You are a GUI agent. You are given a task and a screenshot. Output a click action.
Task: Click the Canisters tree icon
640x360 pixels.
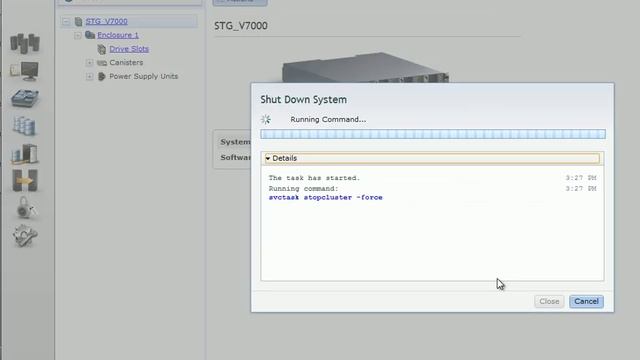click(102, 63)
